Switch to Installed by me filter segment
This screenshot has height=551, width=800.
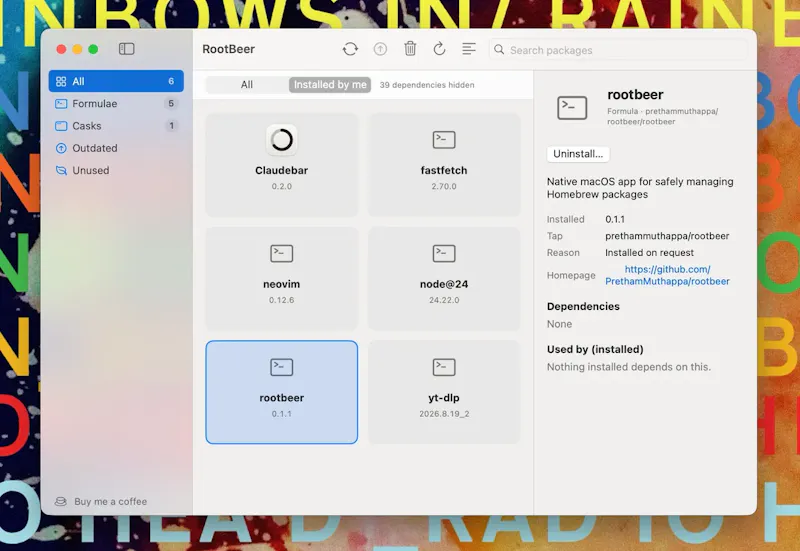tap(330, 85)
